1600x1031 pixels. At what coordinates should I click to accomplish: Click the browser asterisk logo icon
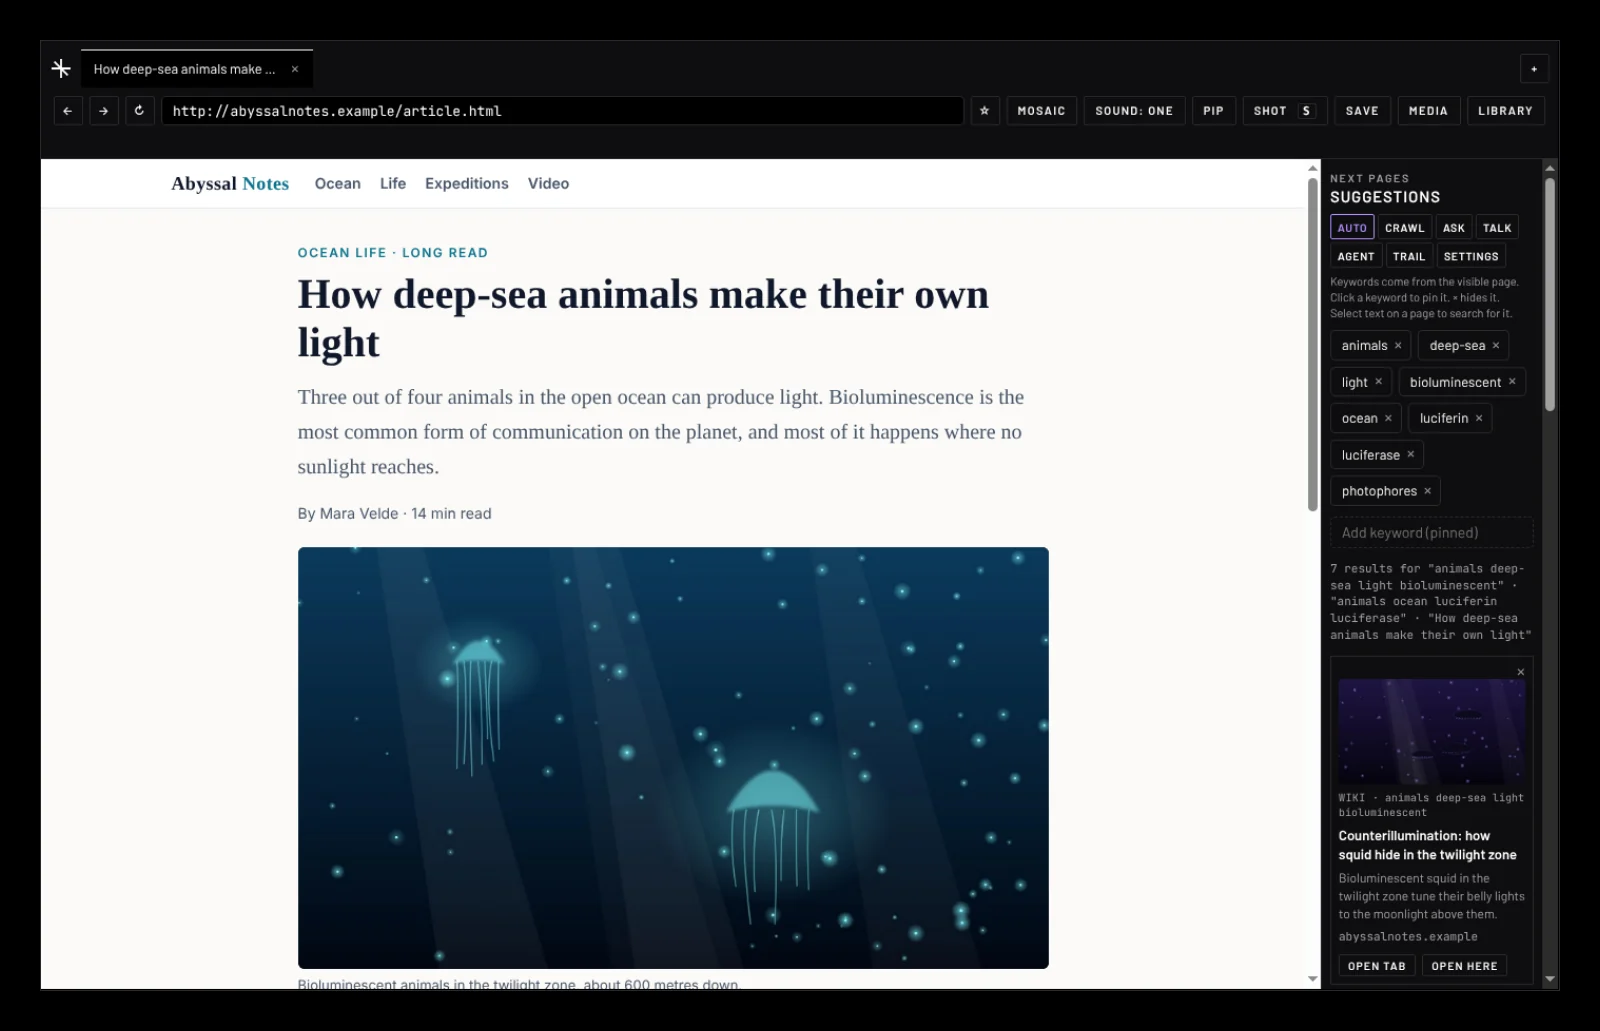click(61, 69)
